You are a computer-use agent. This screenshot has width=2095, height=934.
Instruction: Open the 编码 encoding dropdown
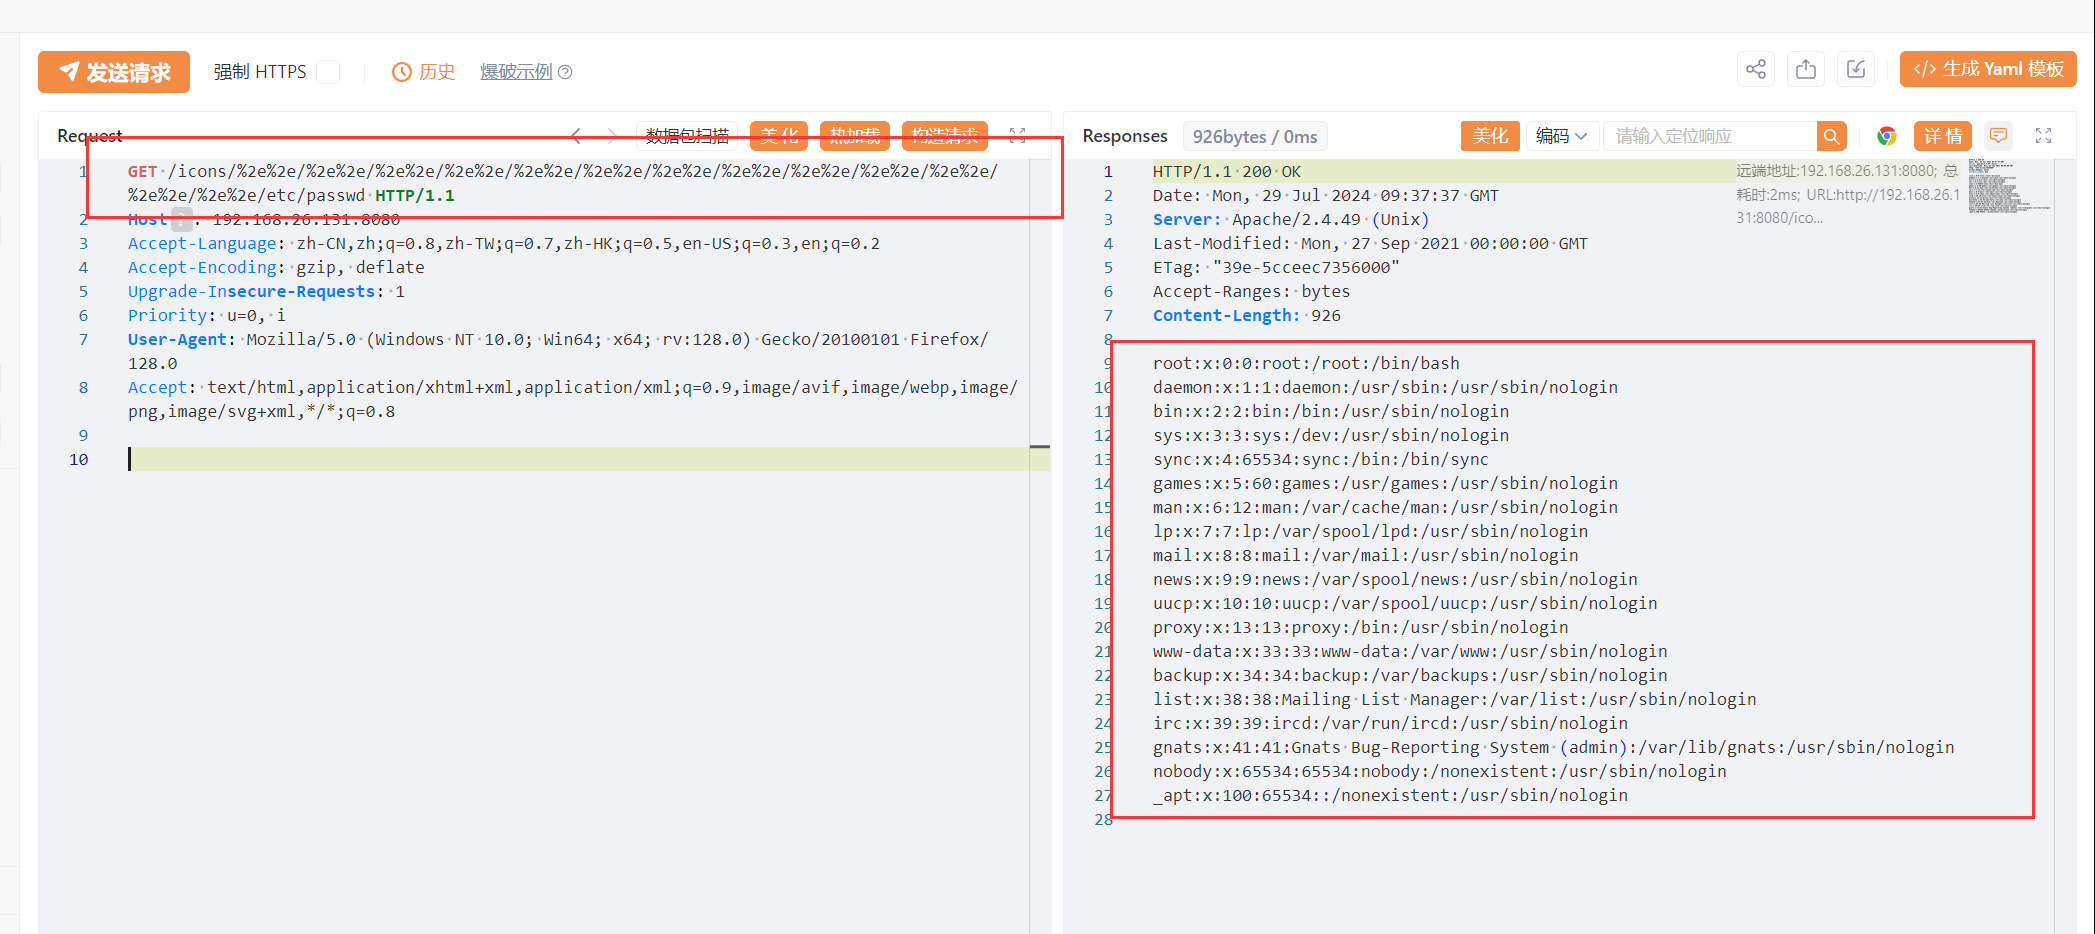click(x=1561, y=136)
